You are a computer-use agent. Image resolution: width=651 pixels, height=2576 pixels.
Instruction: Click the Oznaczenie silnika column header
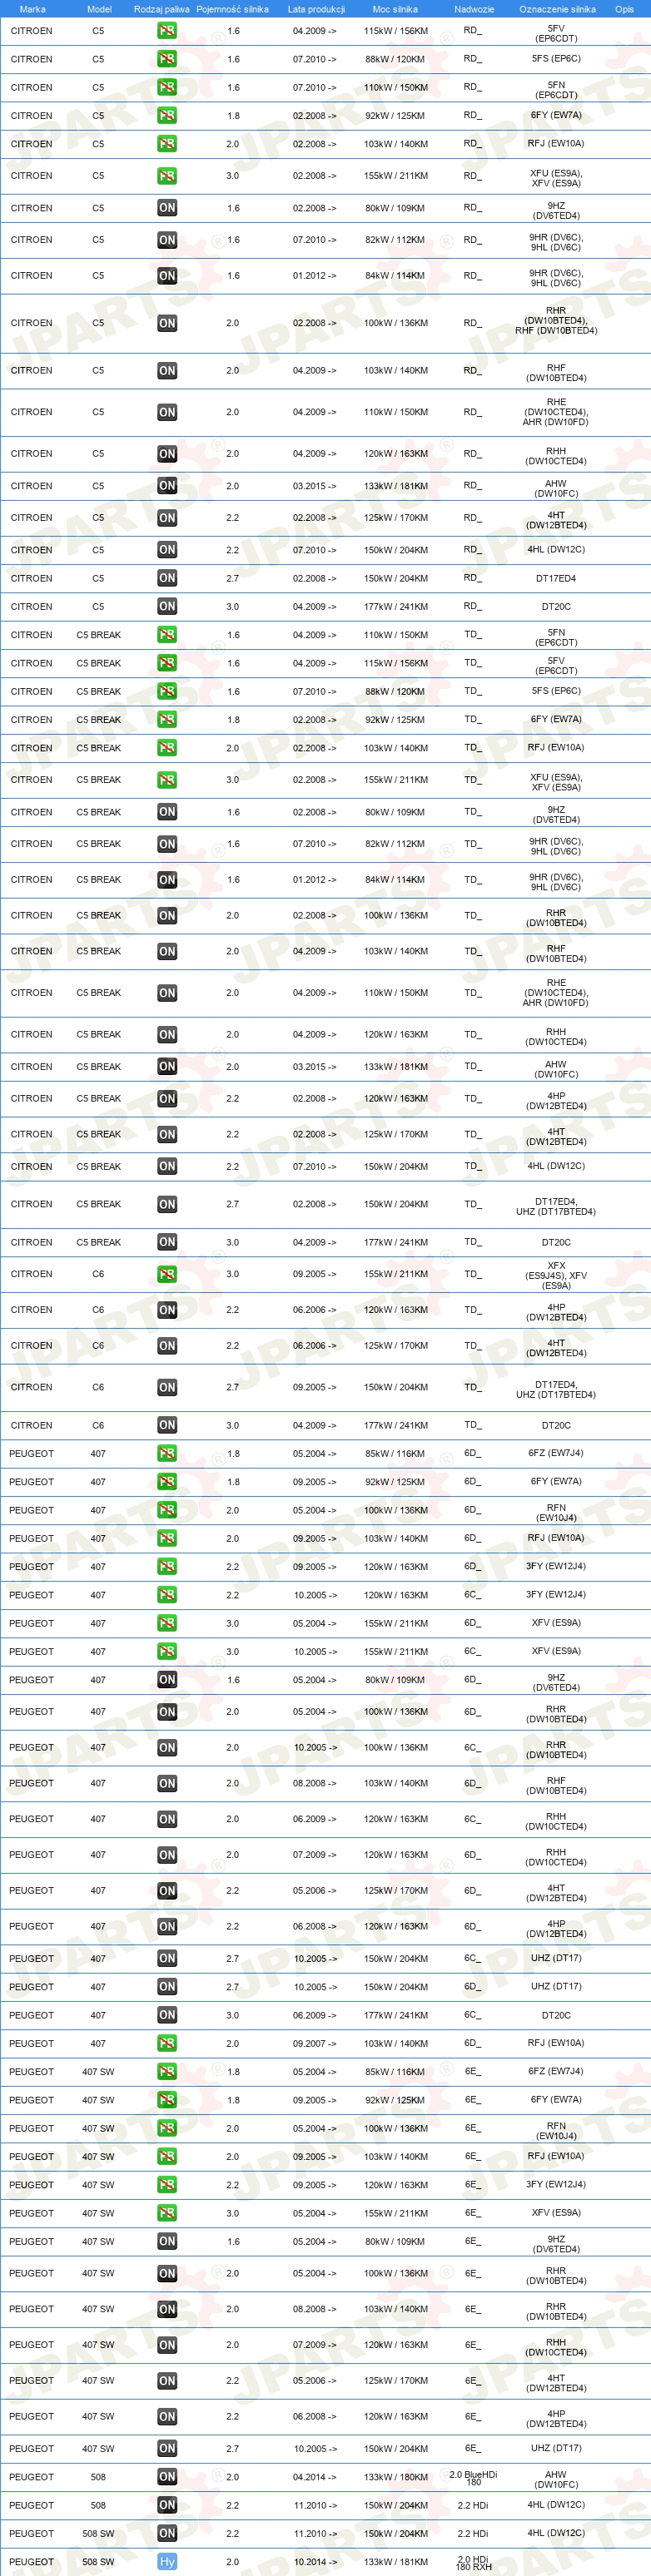tap(557, 9)
